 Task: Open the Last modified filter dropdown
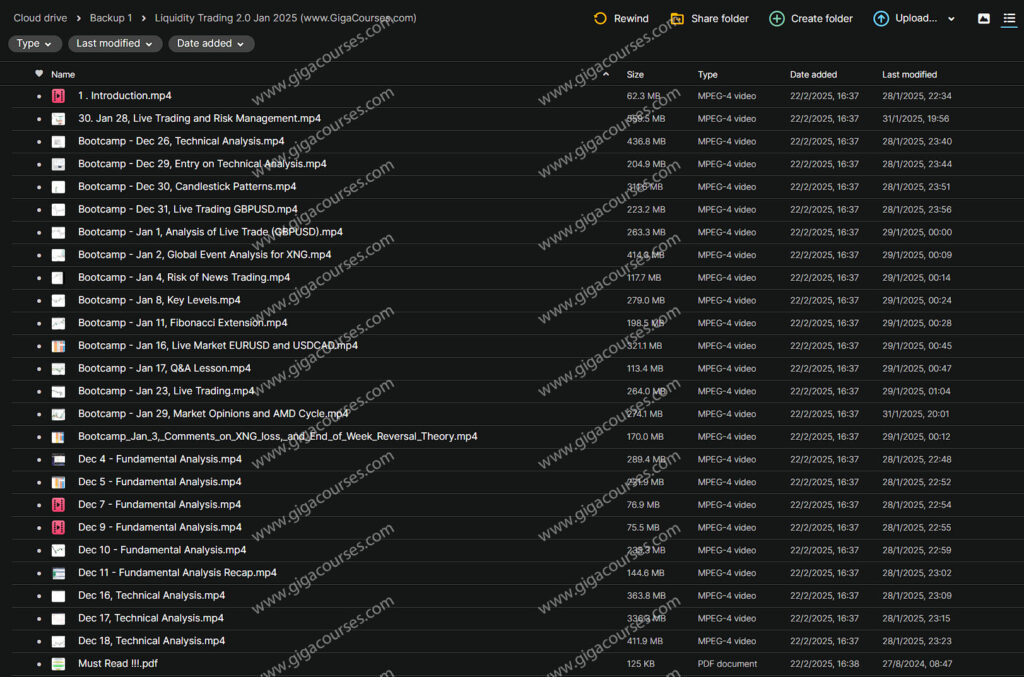click(x=115, y=44)
